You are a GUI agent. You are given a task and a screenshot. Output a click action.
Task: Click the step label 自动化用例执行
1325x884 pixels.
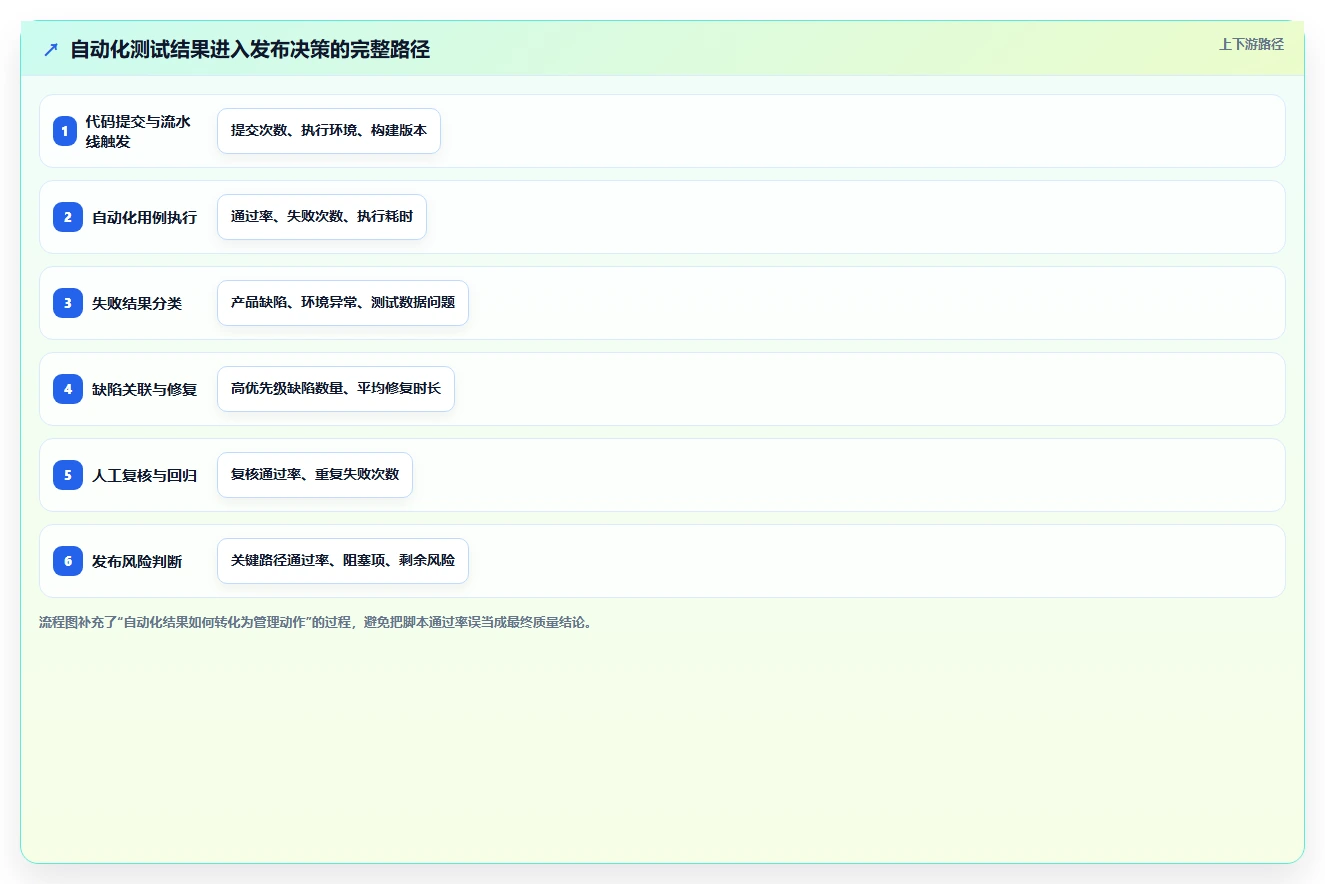coord(145,217)
